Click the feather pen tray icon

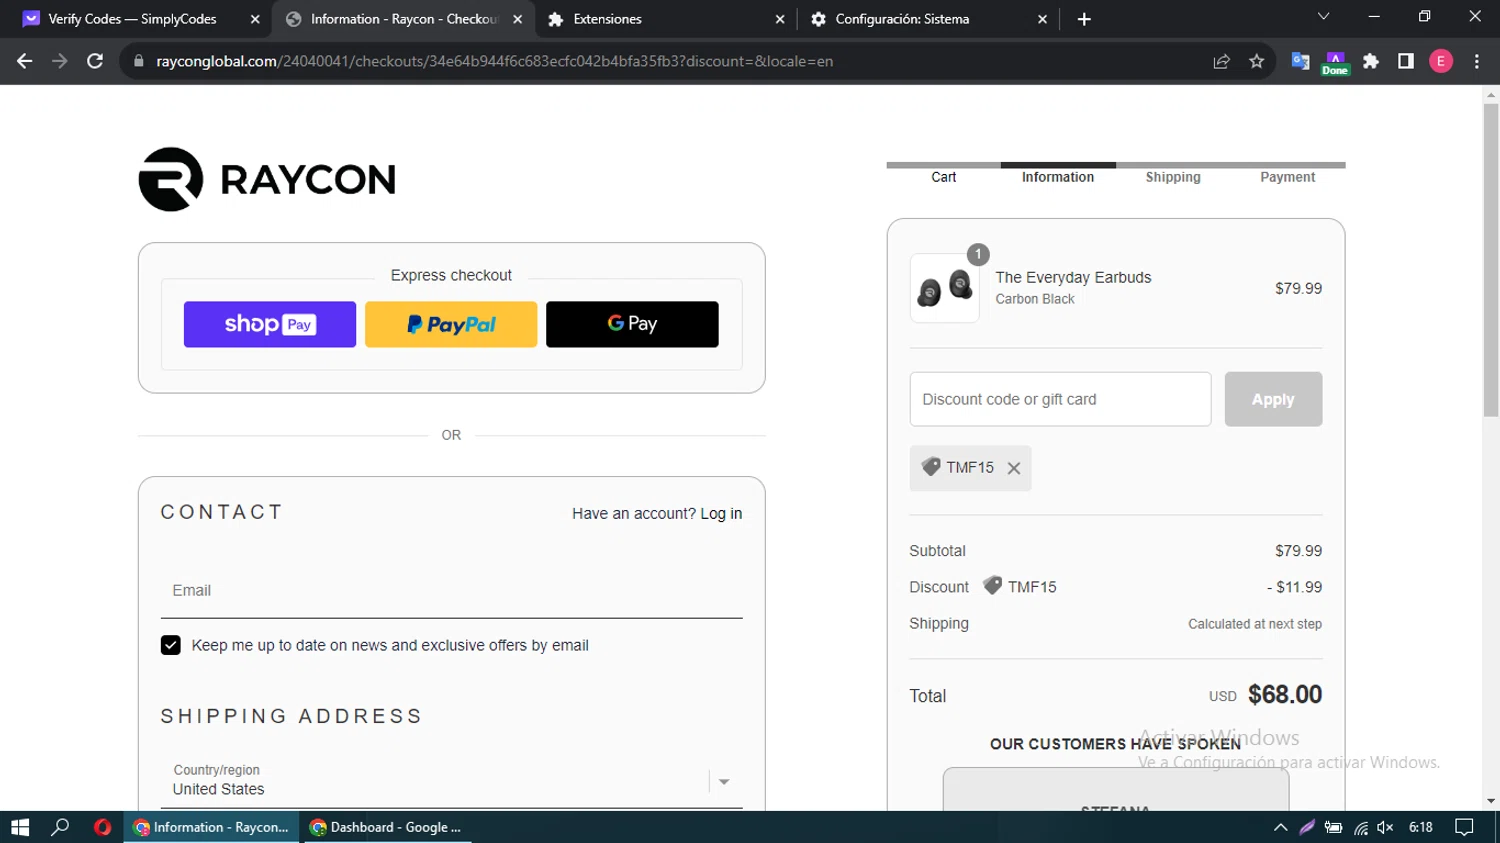click(1307, 827)
